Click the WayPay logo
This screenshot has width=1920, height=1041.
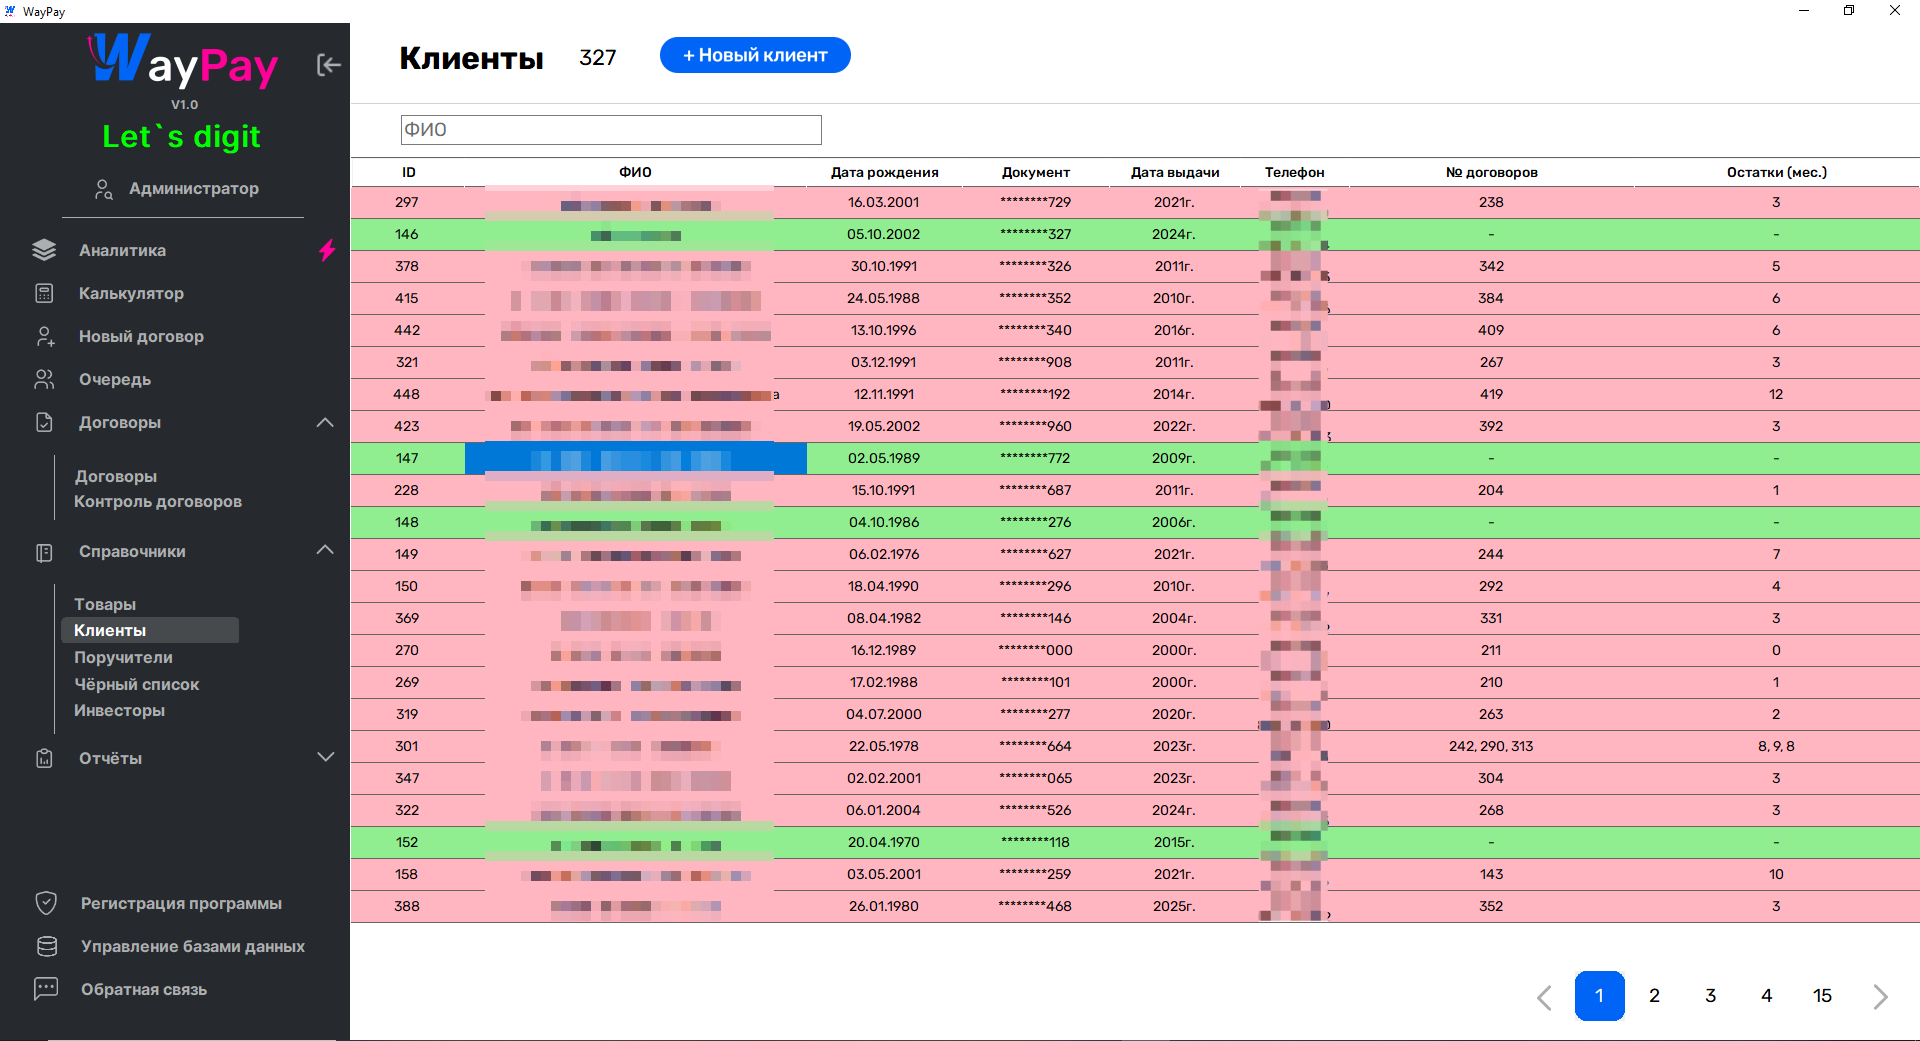click(x=183, y=62)
